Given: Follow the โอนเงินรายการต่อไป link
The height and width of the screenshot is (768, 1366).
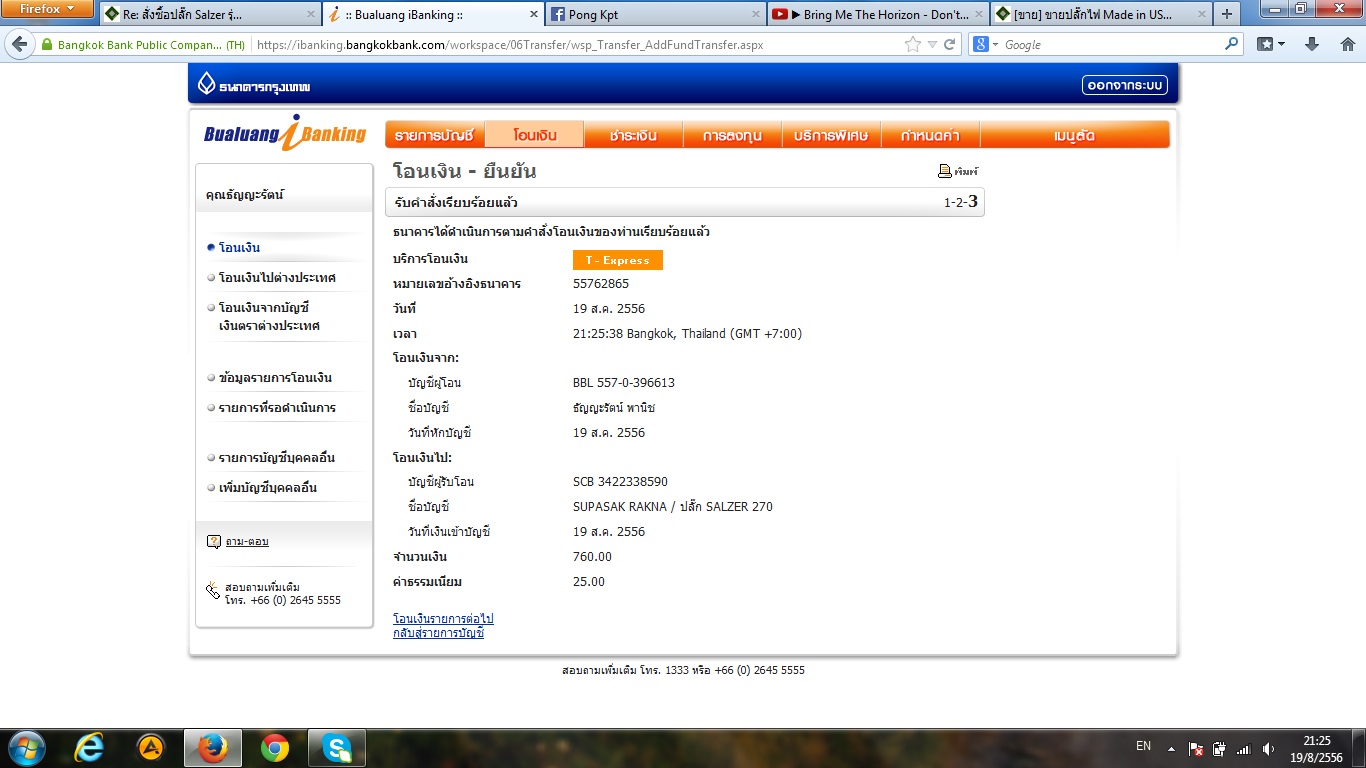Looking at the screenshot, I should click(443, 619).
